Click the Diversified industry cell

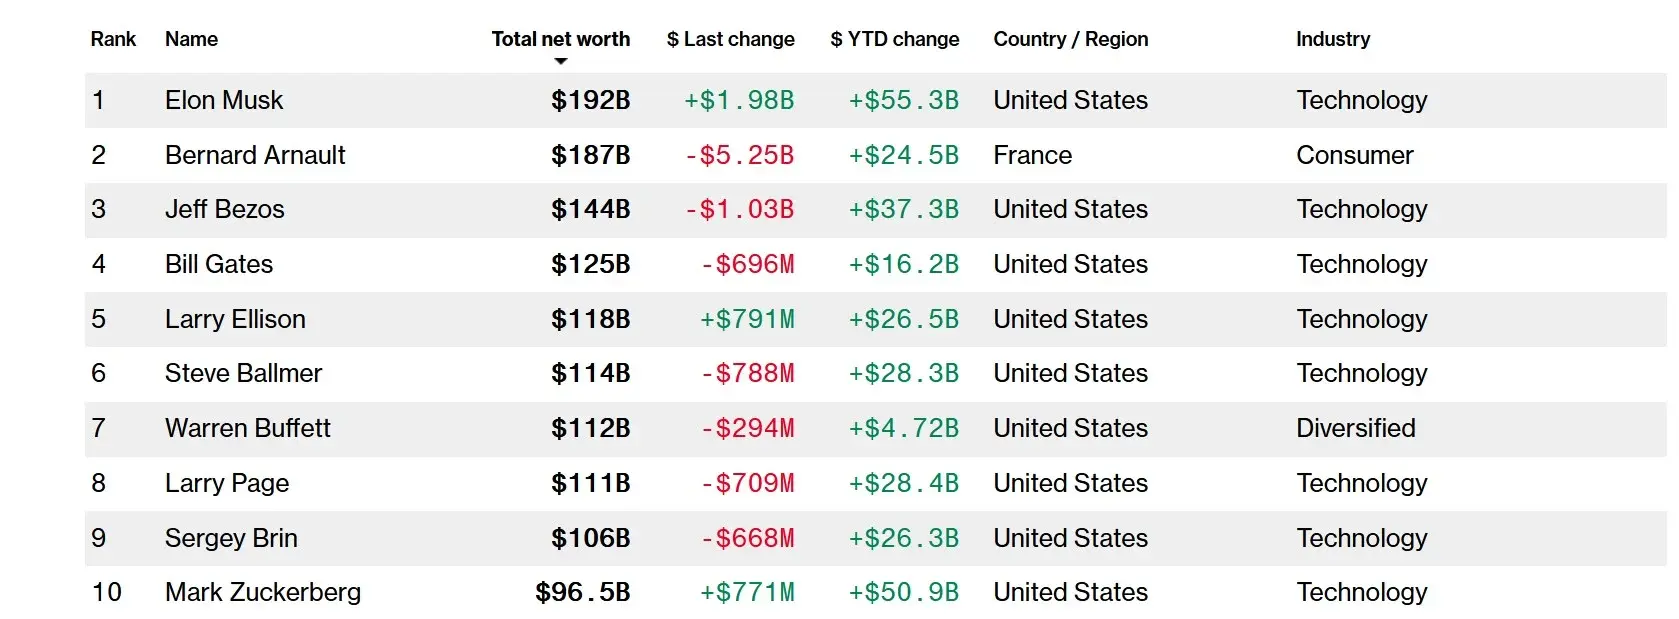[1355, 428]
